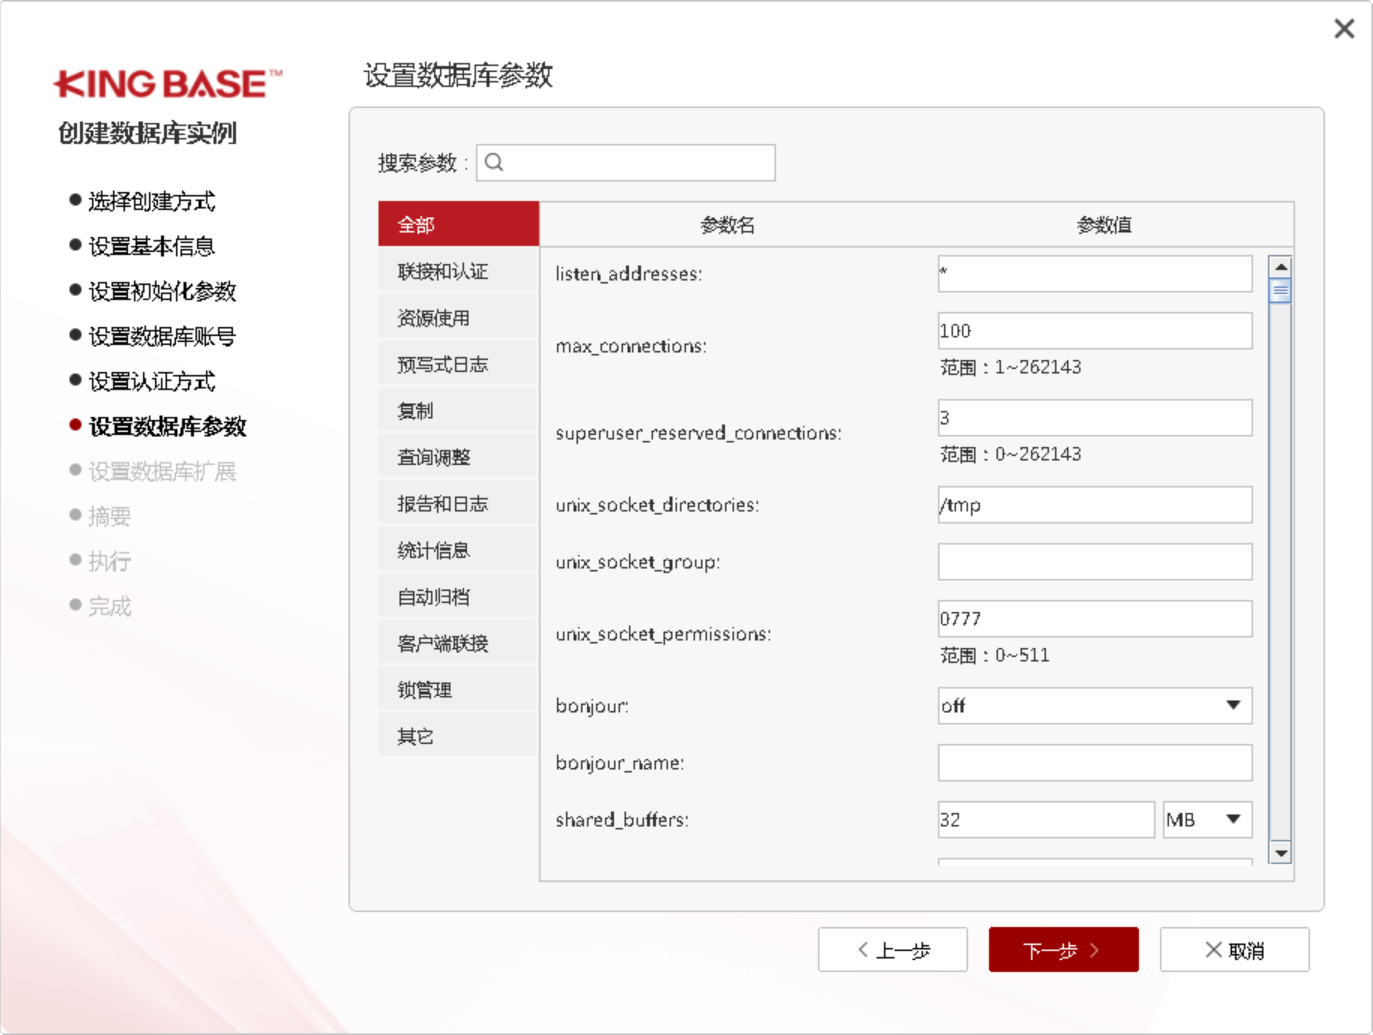The width and height of the screenshot is (1373, 1035).
Task: Click the 设置数据库扩展 step
Action: [x=162, y=471]
